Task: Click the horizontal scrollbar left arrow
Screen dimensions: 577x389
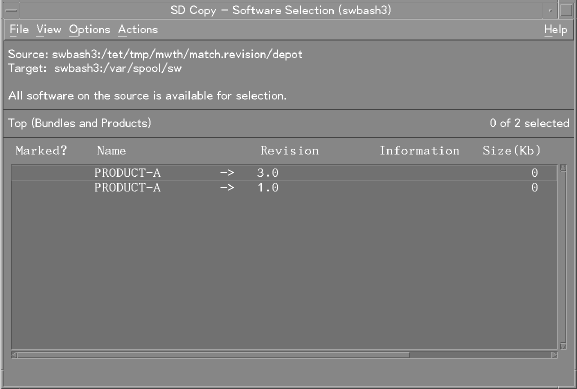Action: coord(14,355)
